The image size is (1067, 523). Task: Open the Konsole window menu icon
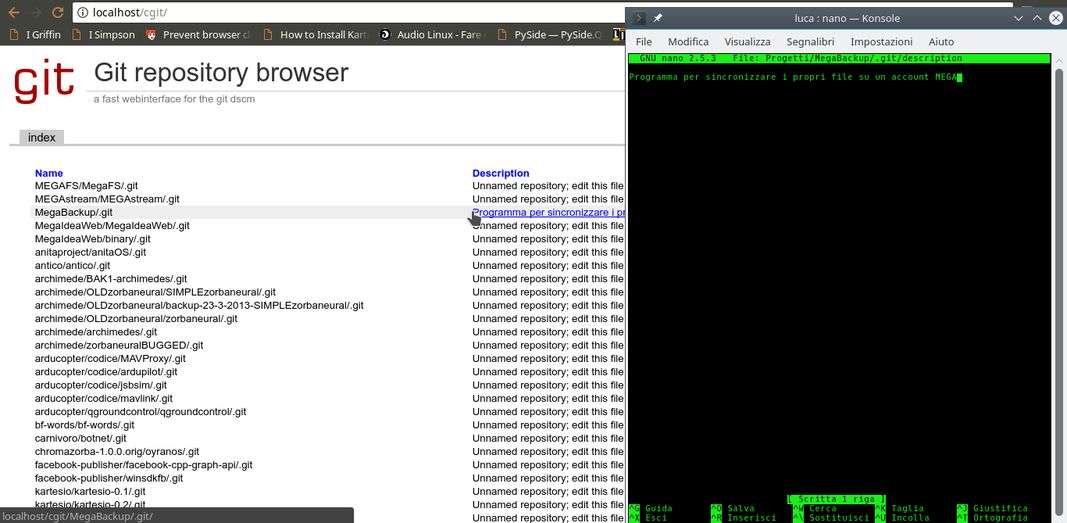pos(639,18)
